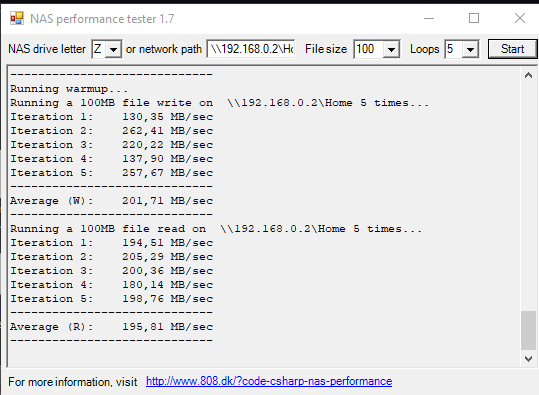Click the read Iteration 3: 200,36 MB/sec line
This screenshot has height=395, width=539.
111,271
